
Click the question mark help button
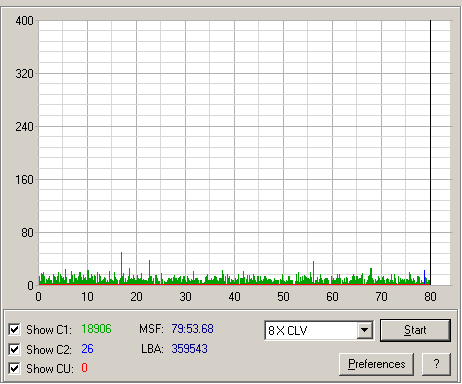[436, 364]
